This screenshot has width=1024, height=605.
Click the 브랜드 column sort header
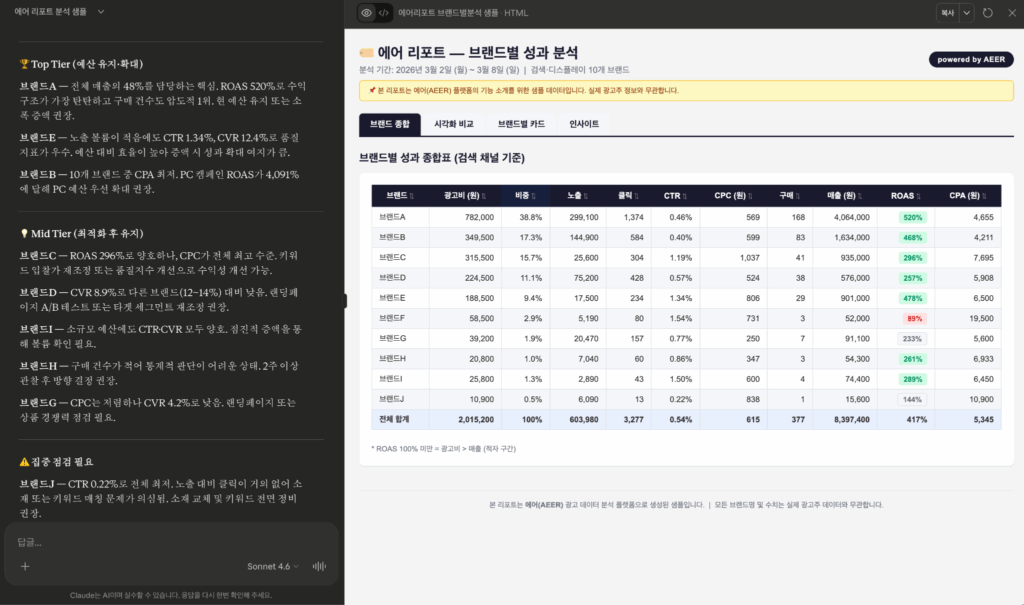click(x=400, y=196)
